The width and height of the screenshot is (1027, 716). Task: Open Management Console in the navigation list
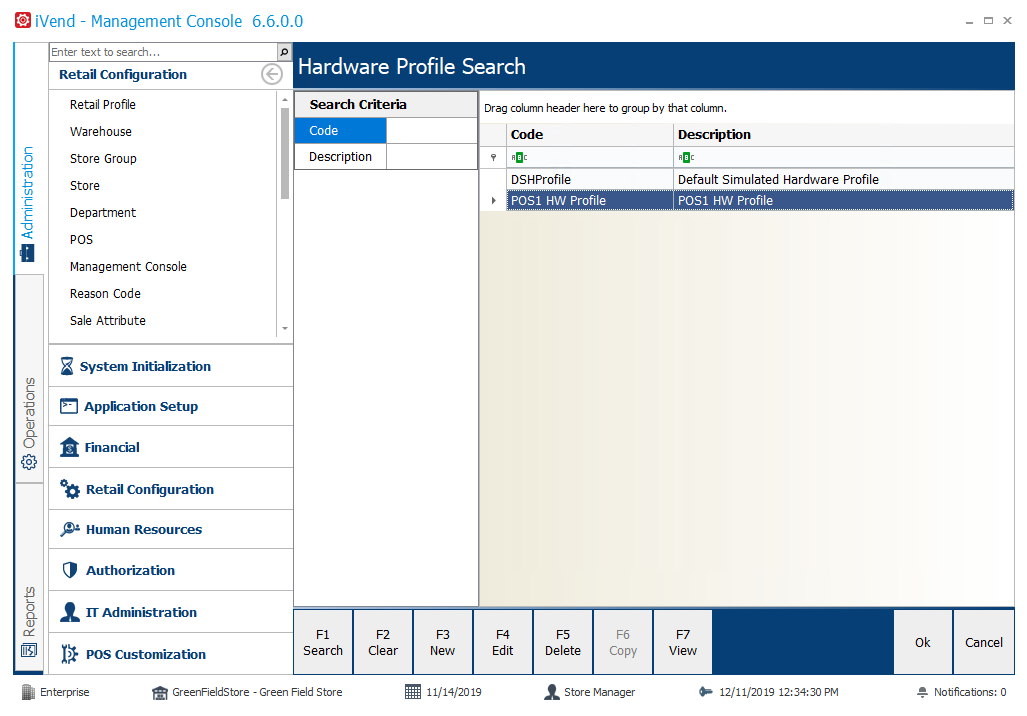pyautogui.click(x=128, y=267)
